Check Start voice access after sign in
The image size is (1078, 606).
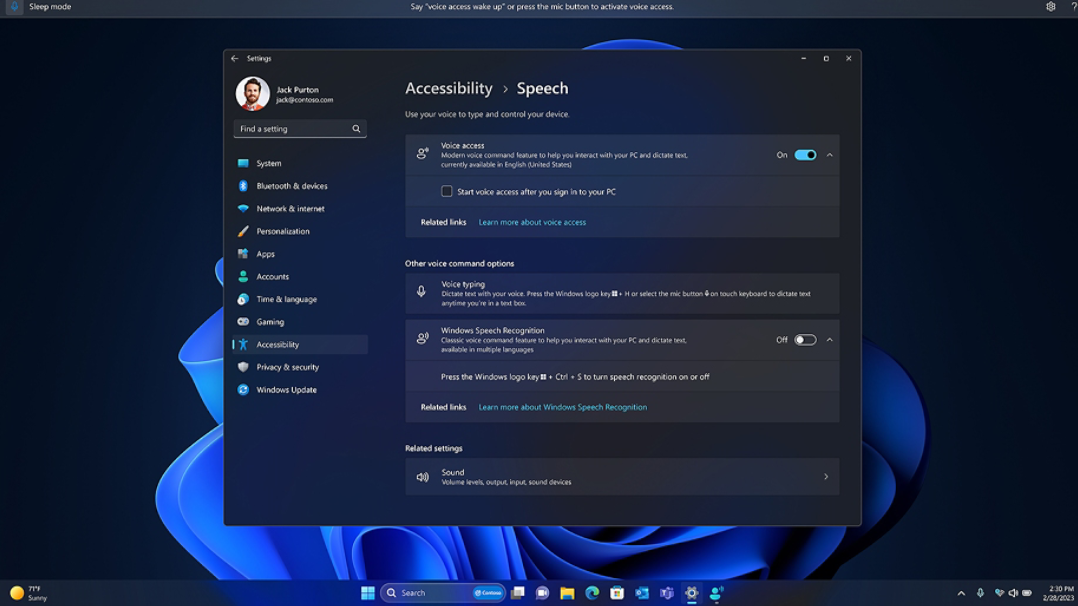point(447,191)
